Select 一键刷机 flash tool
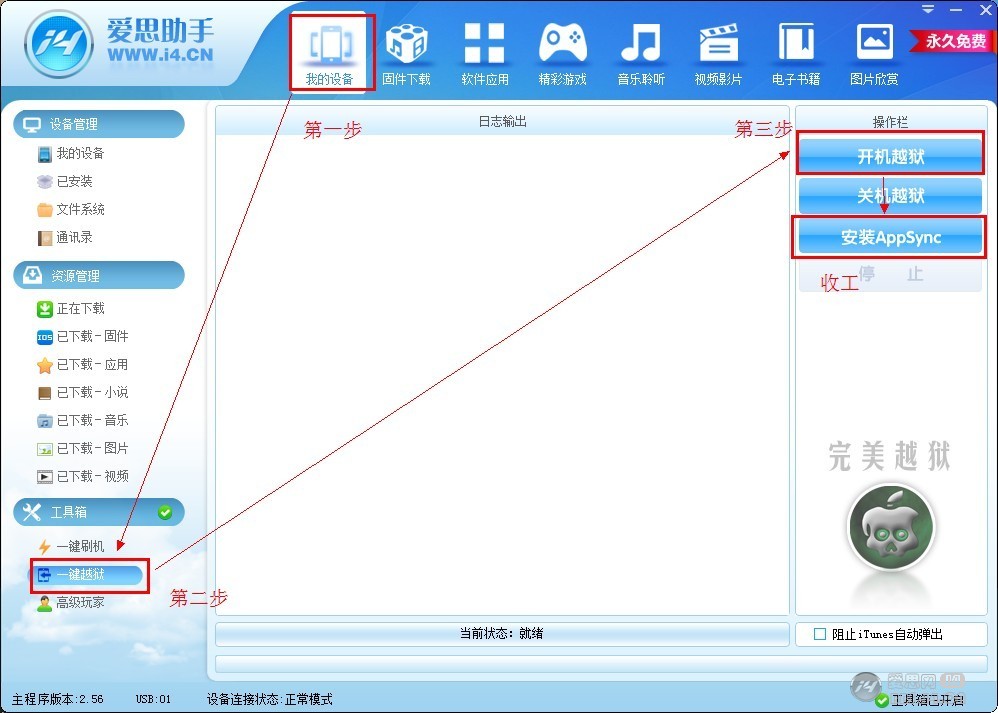The image size is (998, 713). coord(71,547)
